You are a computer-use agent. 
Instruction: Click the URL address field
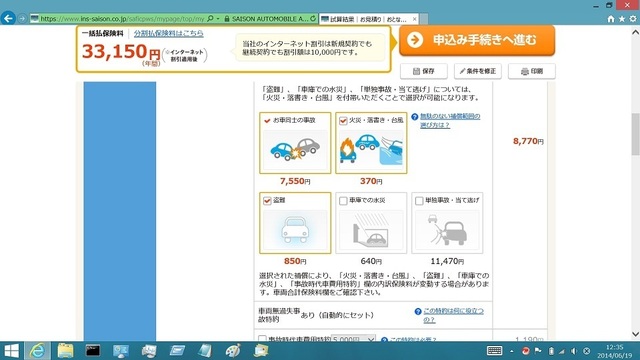122,19
